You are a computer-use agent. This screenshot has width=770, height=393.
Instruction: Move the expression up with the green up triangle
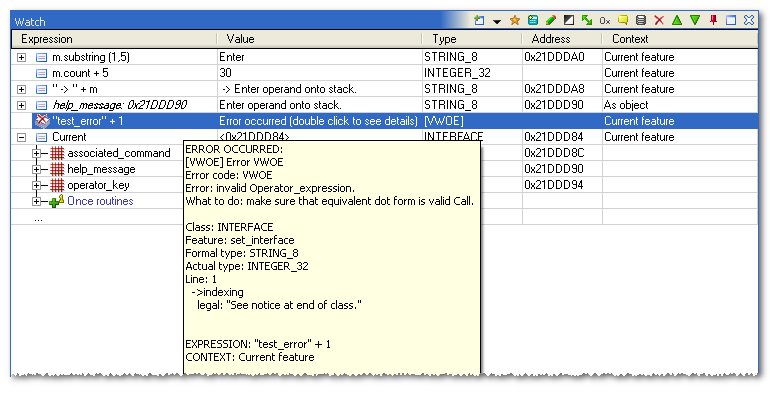tap(677, 21)
